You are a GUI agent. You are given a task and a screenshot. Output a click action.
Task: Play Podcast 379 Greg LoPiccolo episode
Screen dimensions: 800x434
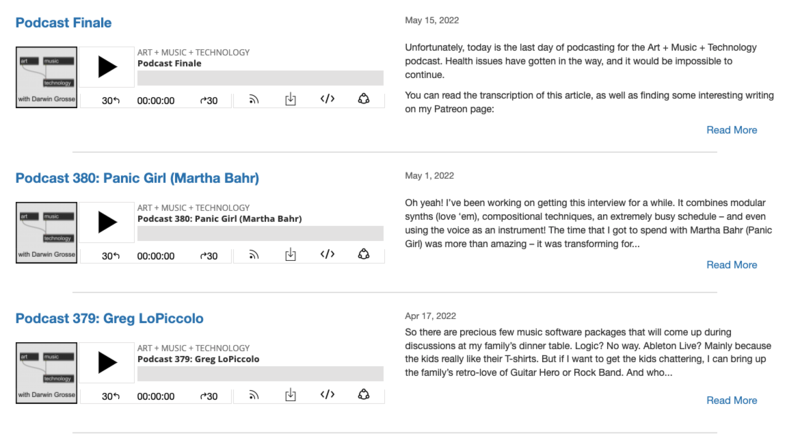107,363
